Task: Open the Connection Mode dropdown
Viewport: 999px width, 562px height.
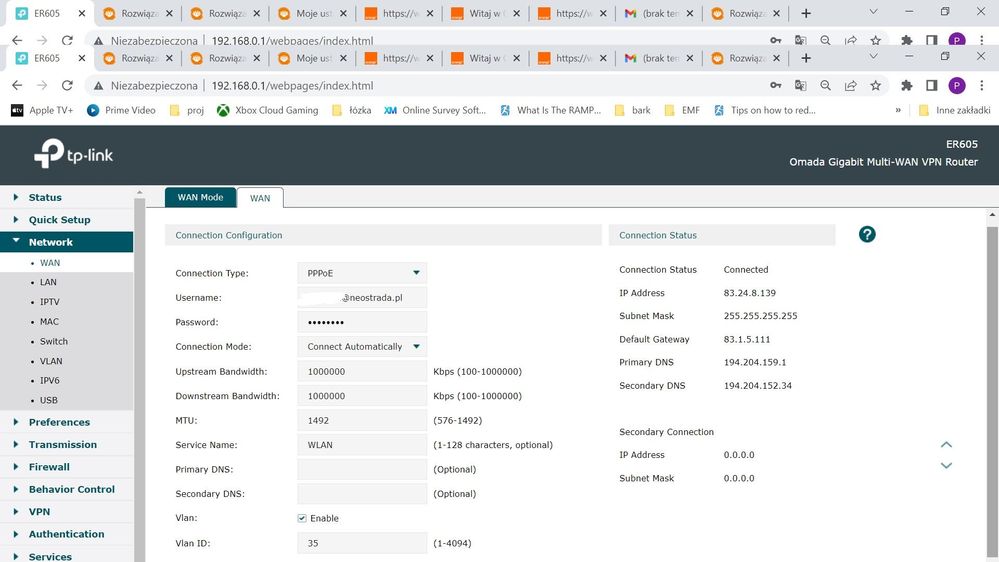Action: [362, 347]
